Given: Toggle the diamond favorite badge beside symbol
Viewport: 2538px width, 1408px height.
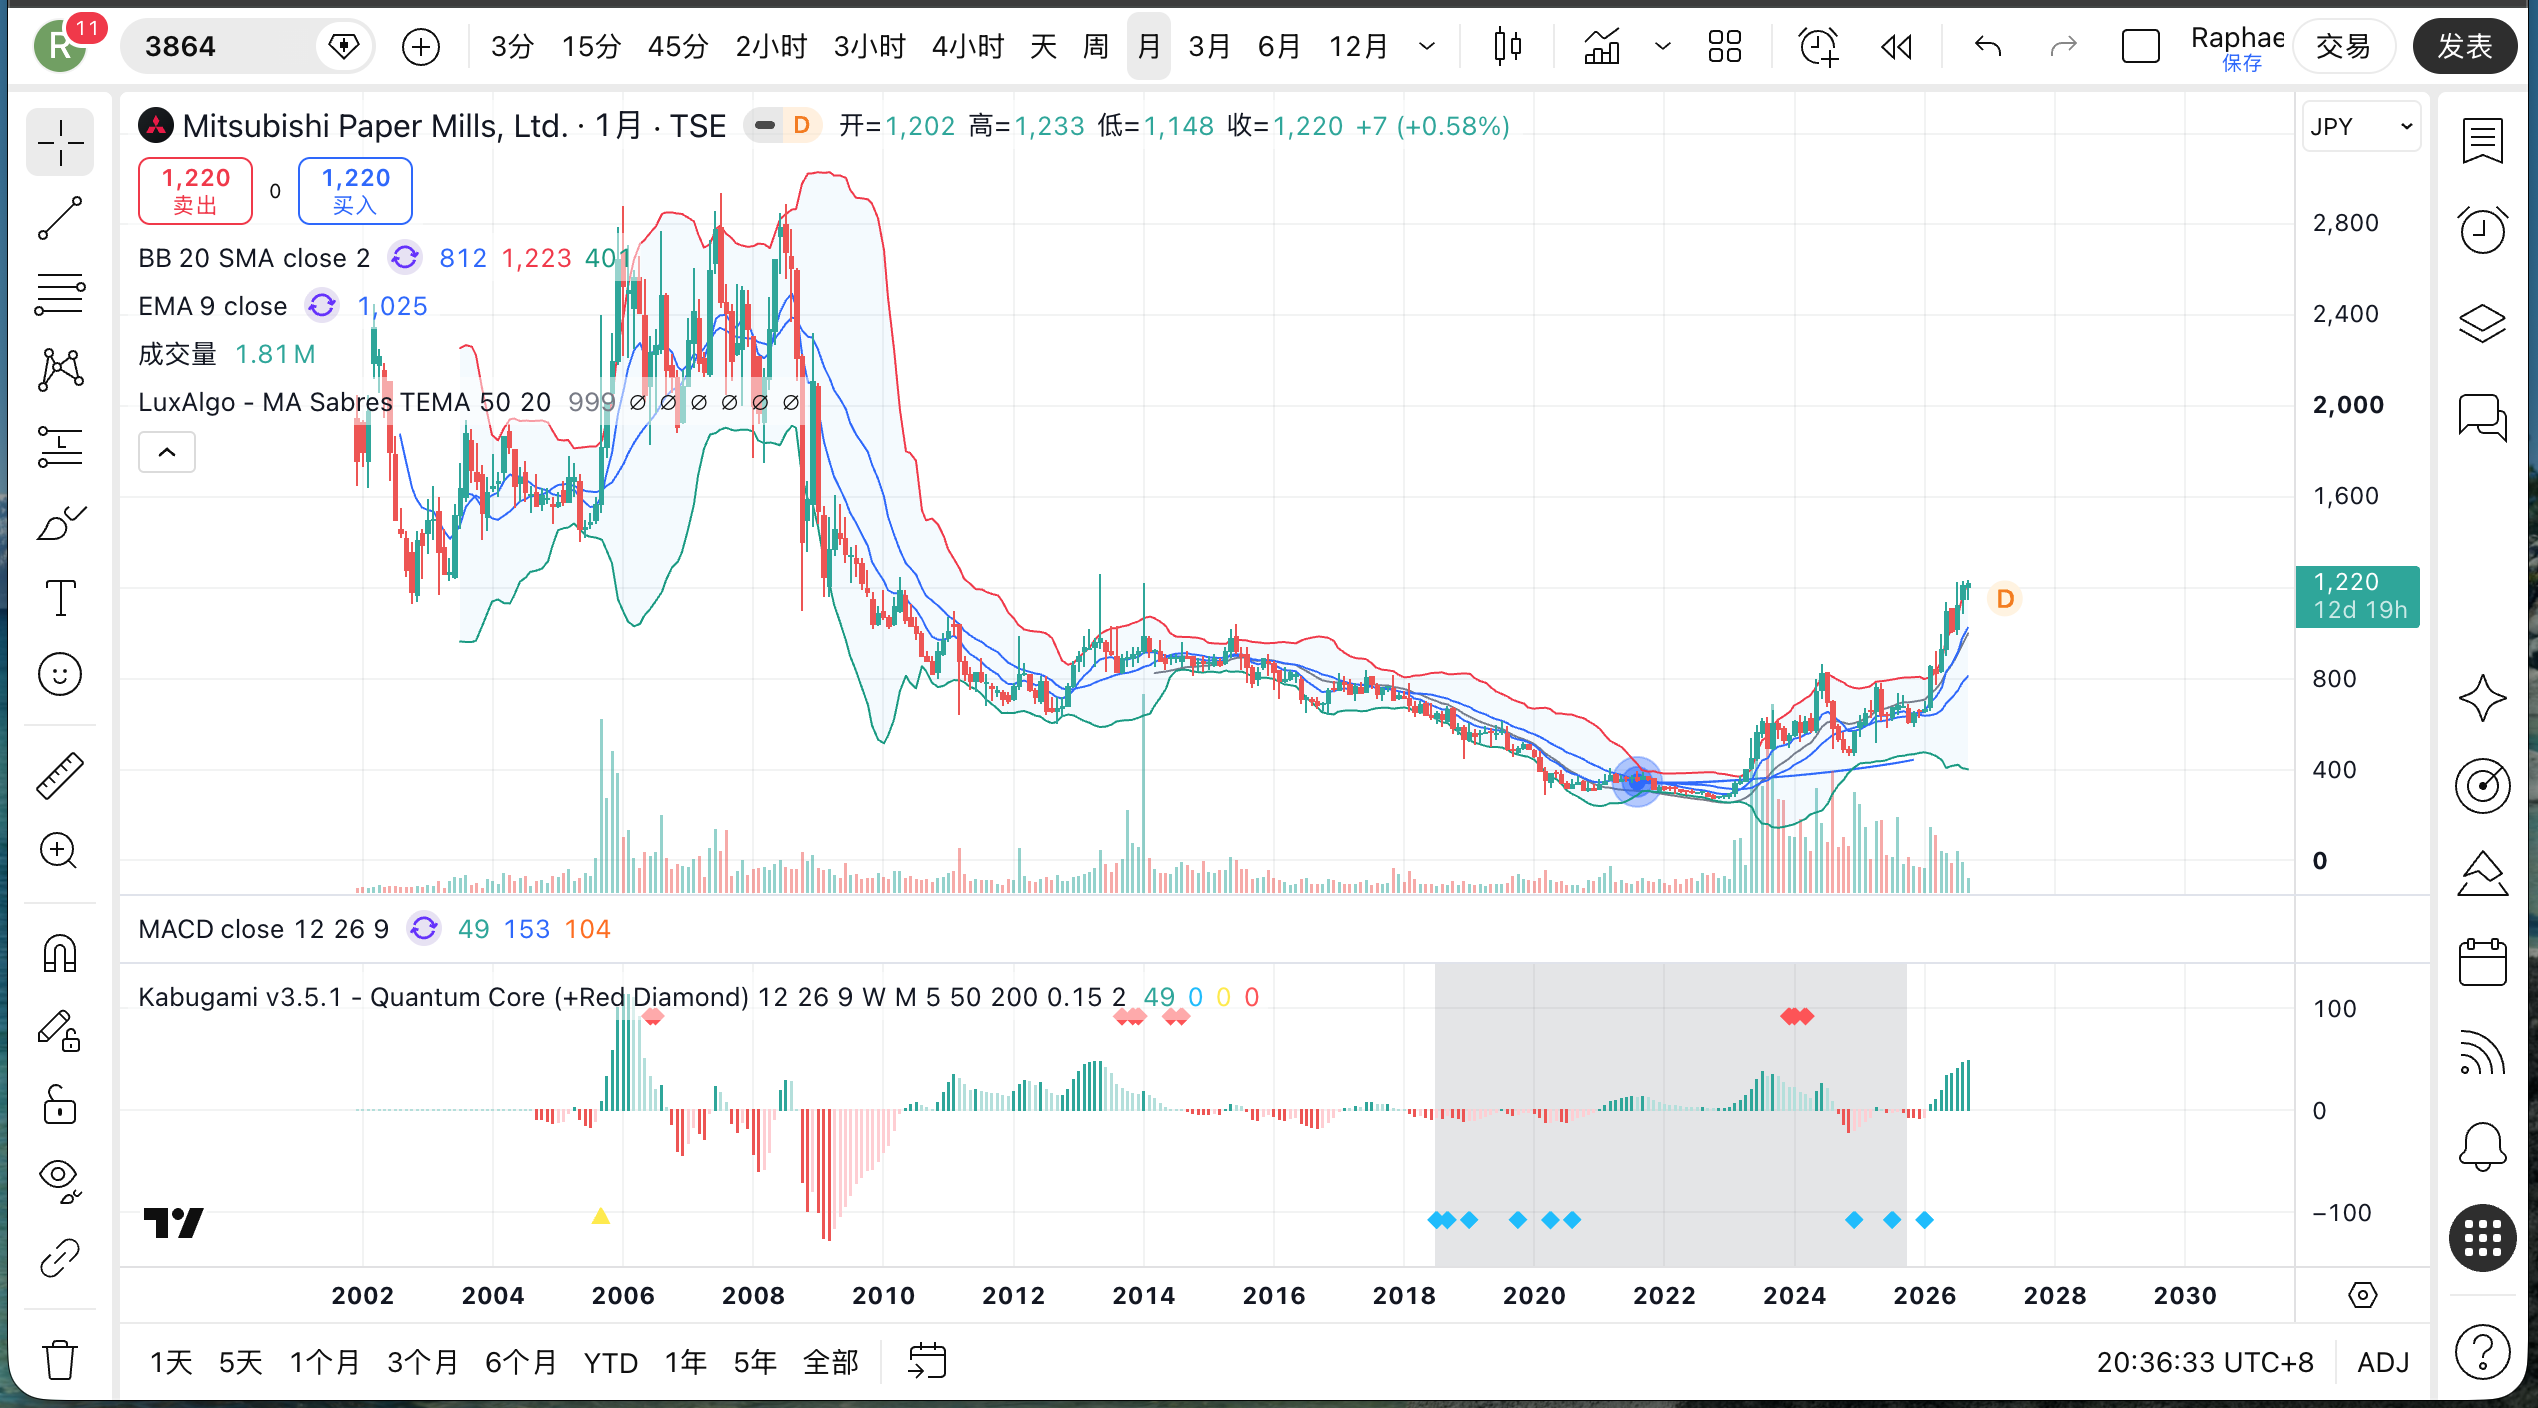Looking at the screenshot, I should coord(344,47).
